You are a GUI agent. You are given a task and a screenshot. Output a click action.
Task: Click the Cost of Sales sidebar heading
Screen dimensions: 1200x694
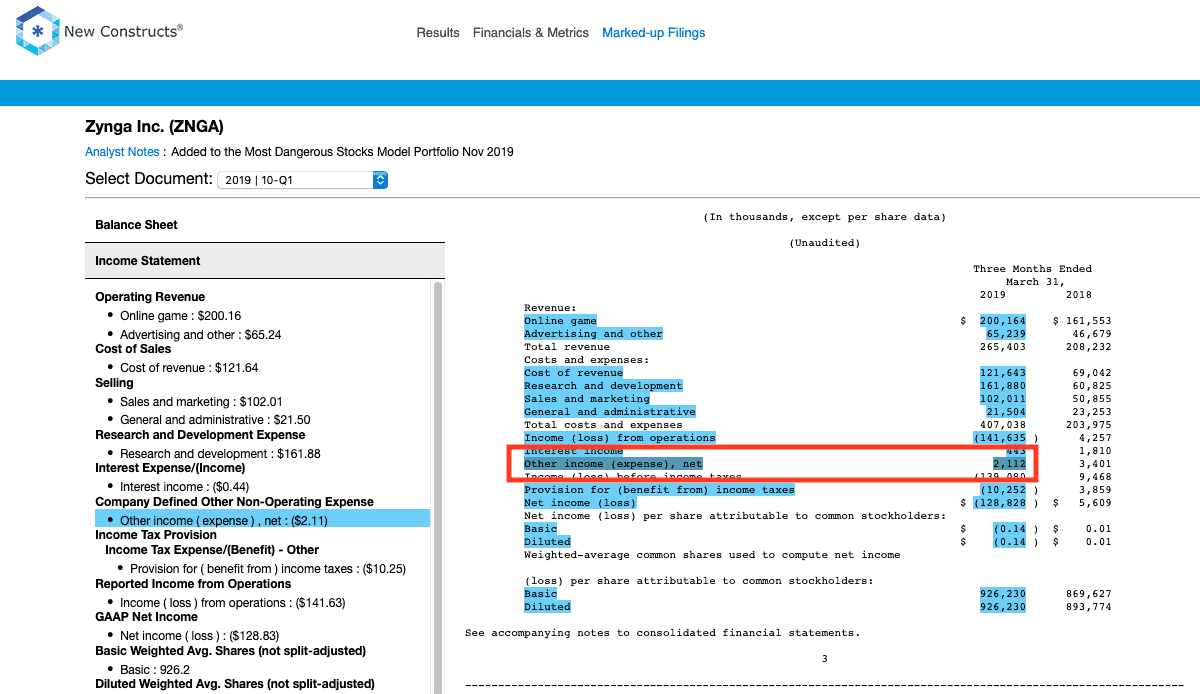[x=133, y=349]
